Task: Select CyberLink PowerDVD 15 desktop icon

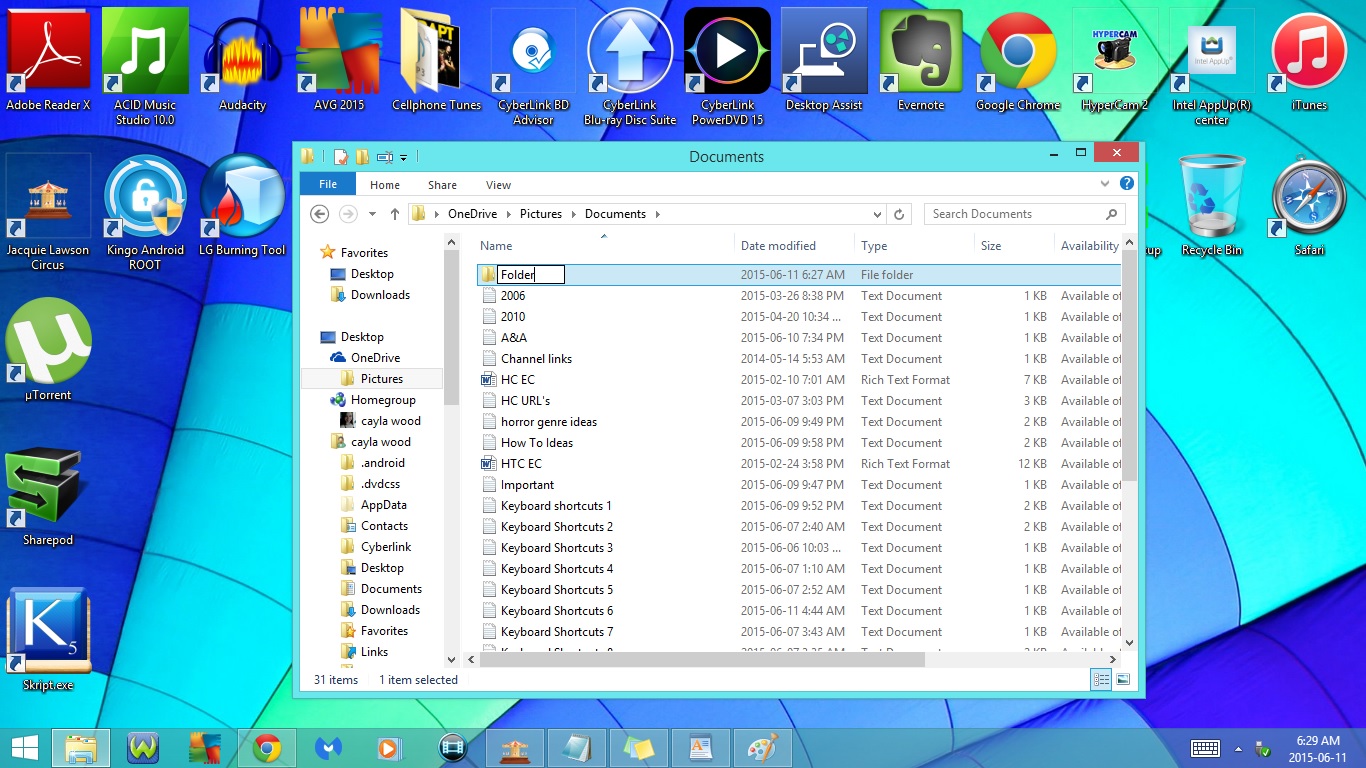Action: [727, 67]
